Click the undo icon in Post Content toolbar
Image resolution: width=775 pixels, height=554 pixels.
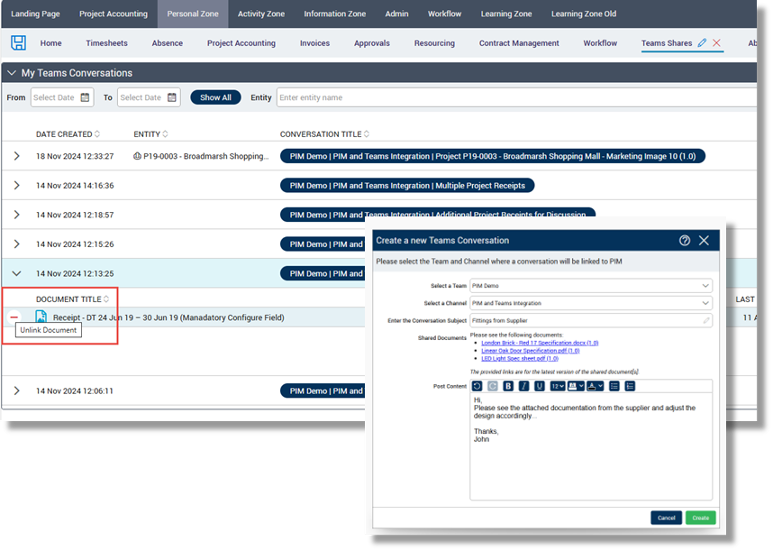pos(477,385)
